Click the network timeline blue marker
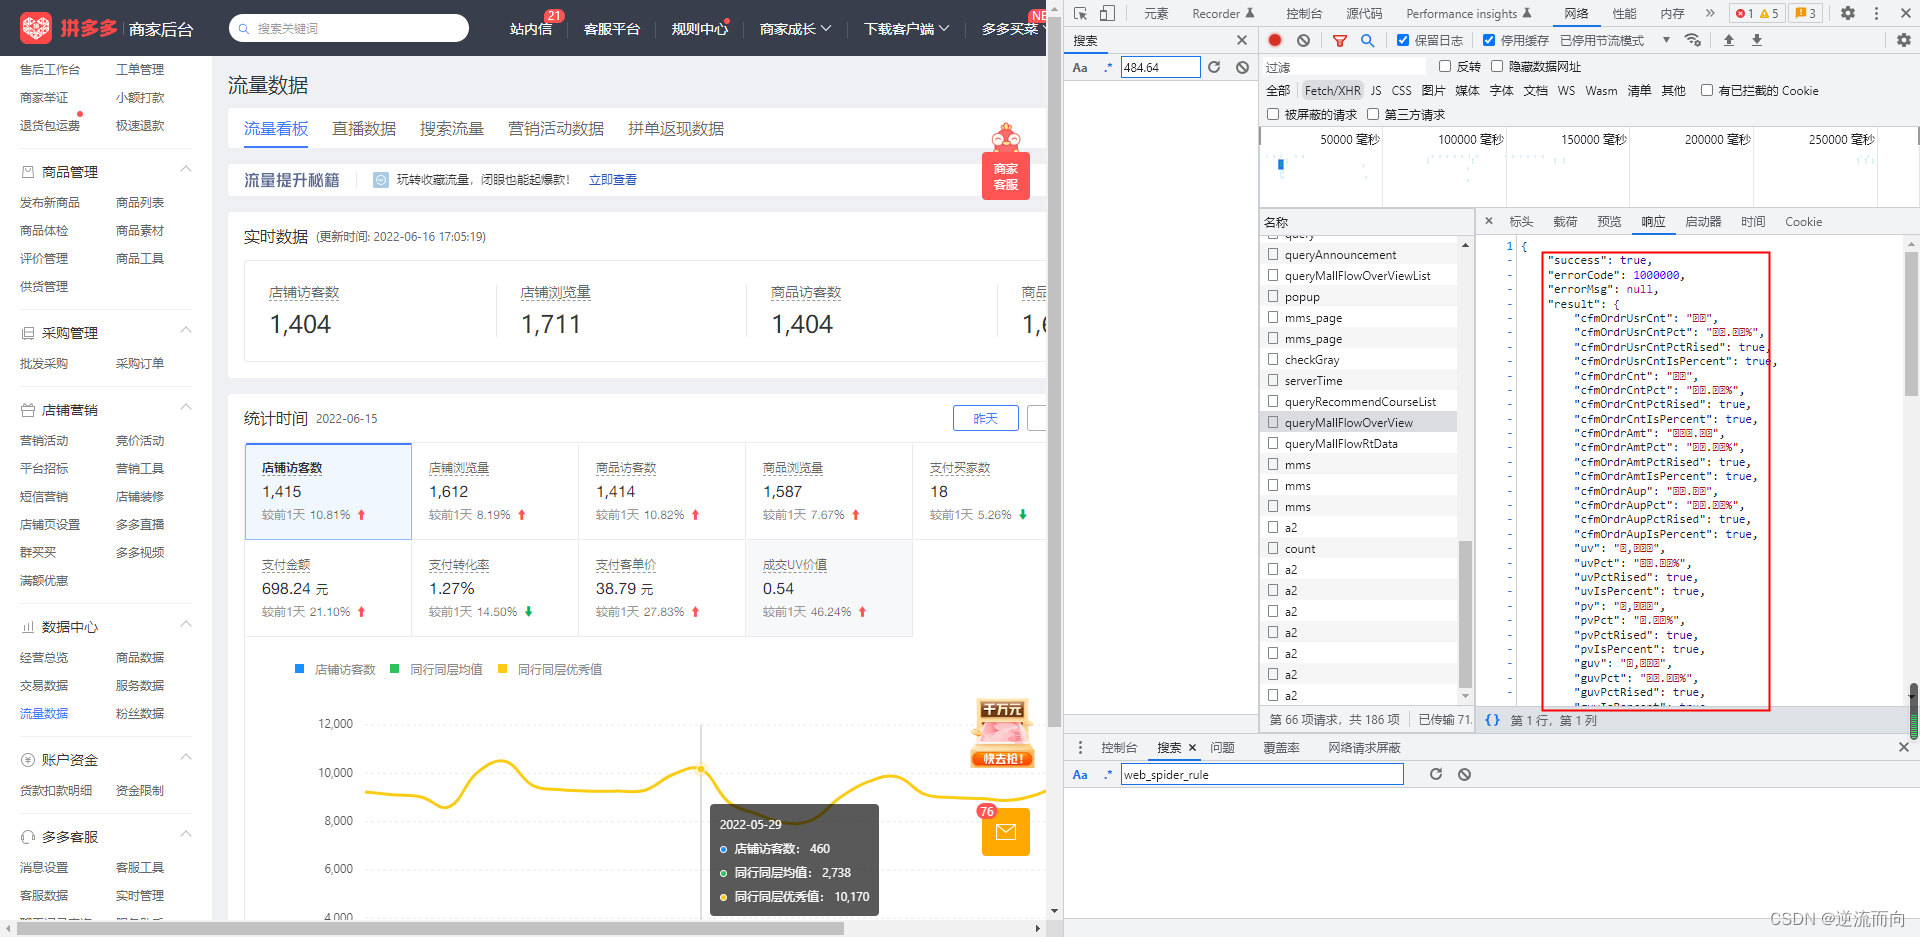 tap(1281, 165)
